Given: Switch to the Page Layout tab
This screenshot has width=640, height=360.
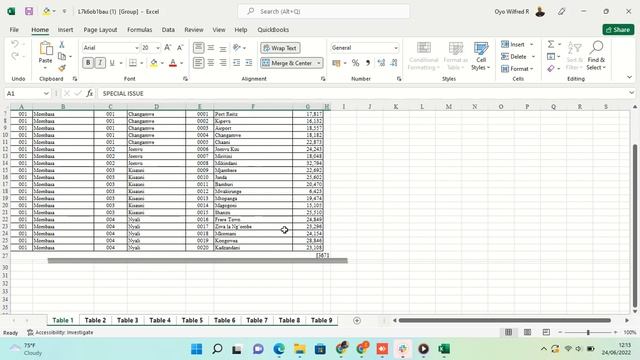Looking at the screenshot, I should (x=100, y=30).
